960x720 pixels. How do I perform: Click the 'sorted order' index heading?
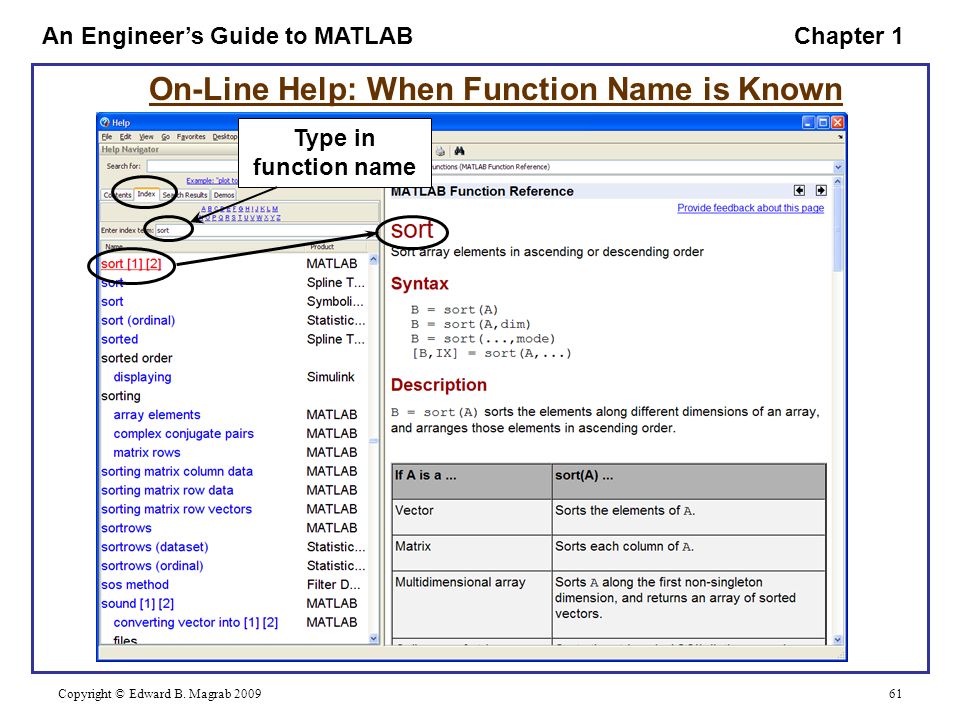coord(137,359)
